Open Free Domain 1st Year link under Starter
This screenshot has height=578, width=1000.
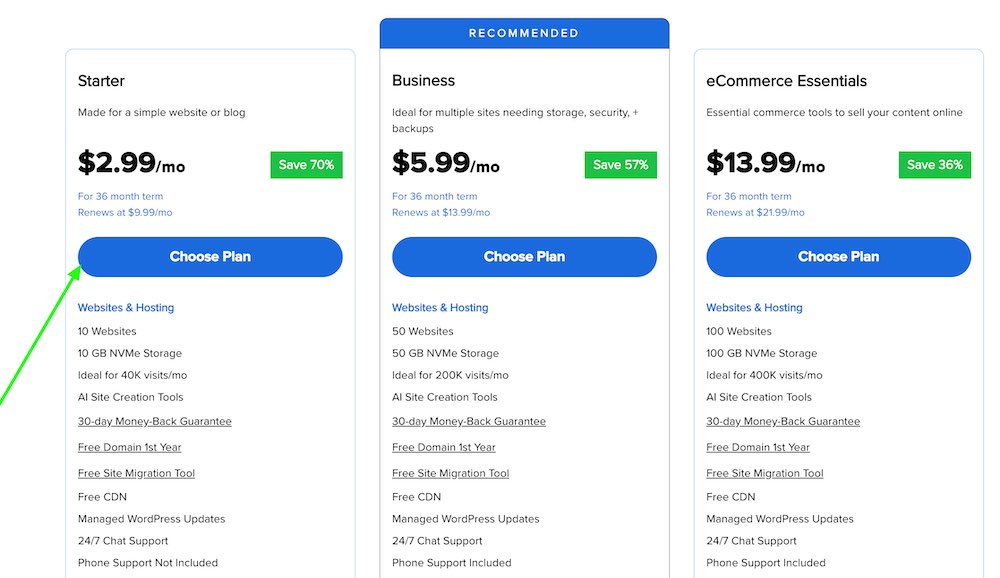[129, 447]
